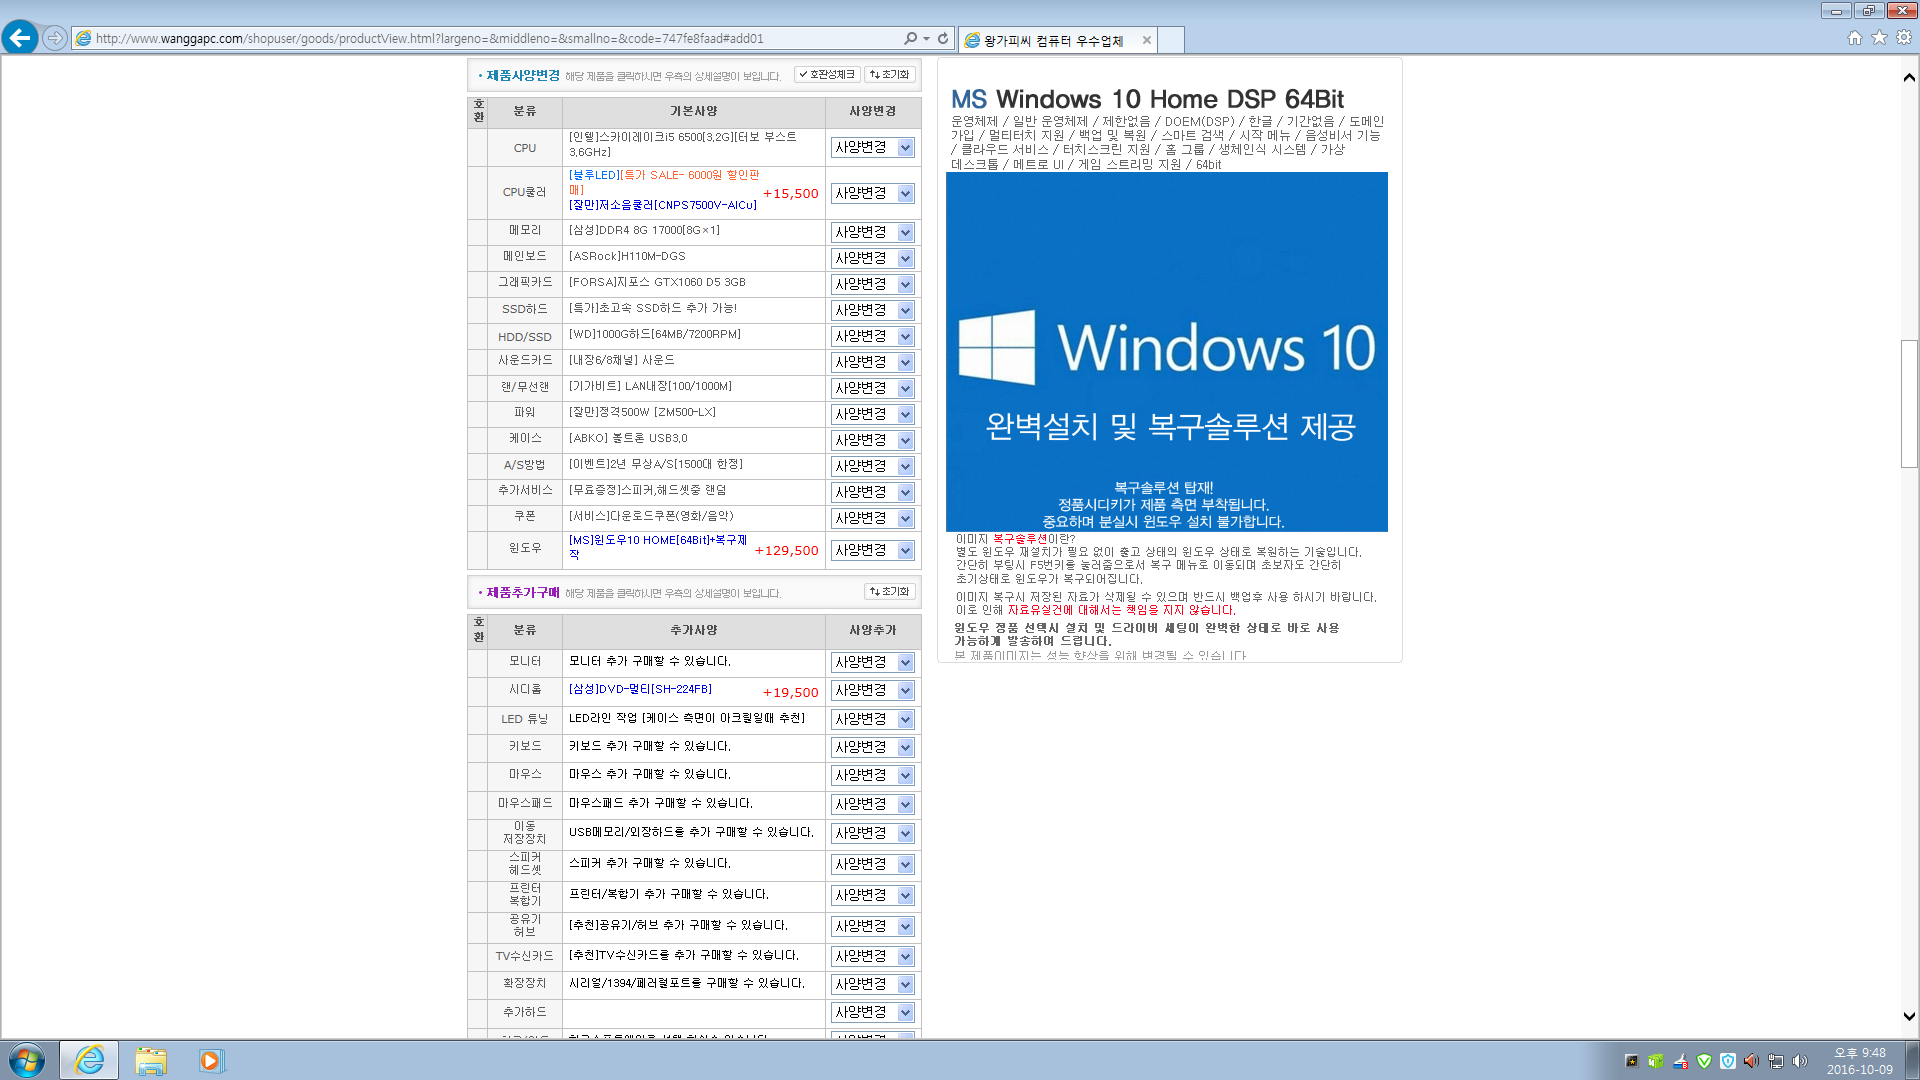Image resolution: width=1920 pixels, height=1080 pixels.
Task: Click the browser forward arrow button
Action: pos(55,38)
